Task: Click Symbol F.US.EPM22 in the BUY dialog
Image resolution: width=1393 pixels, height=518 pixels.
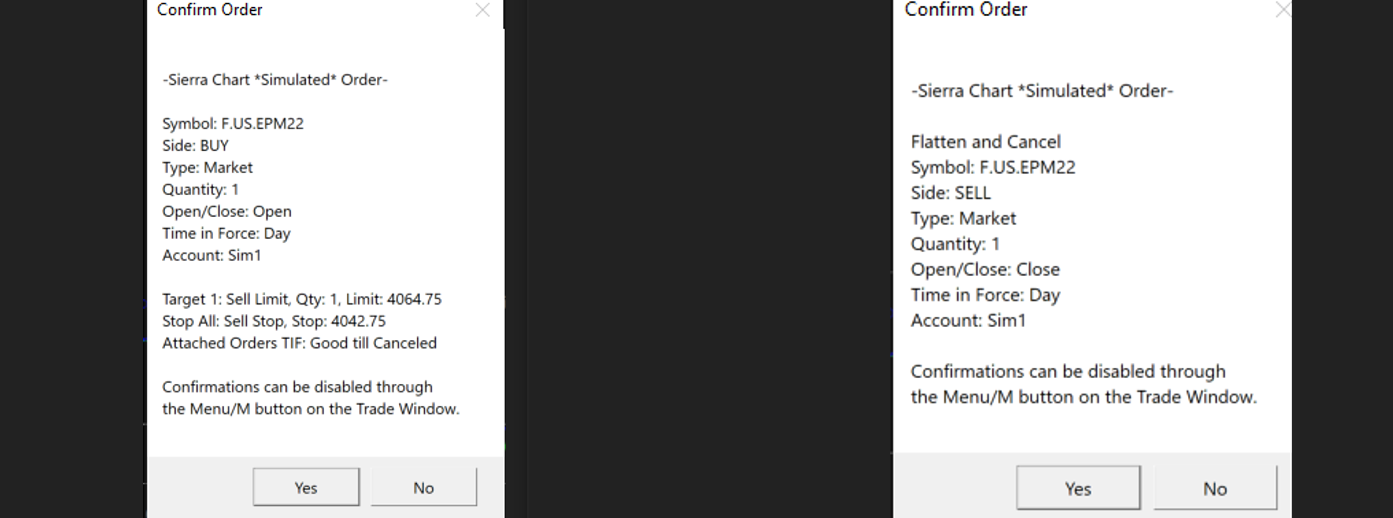Action: [232, 124]
